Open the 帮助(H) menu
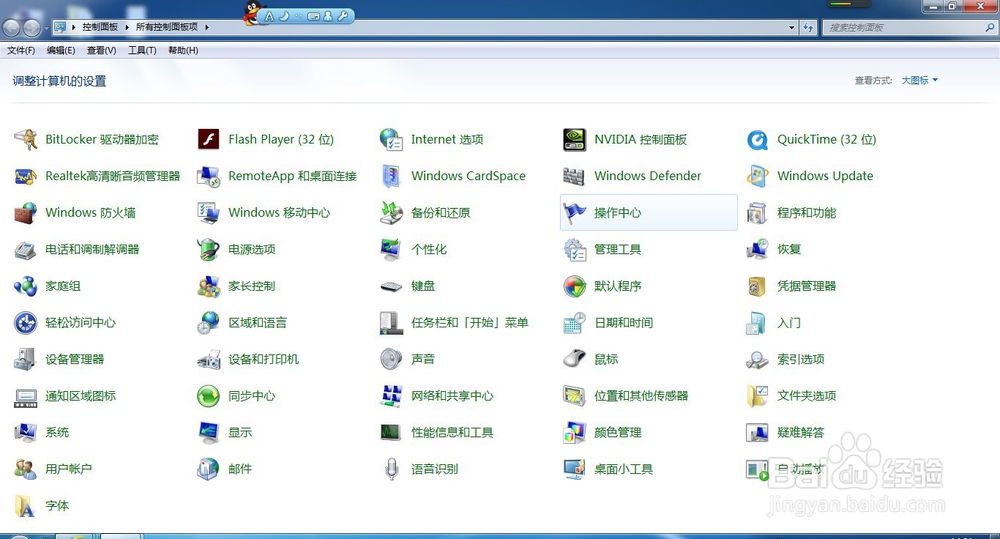This screenshot has height=539, width=1000. 183,50
